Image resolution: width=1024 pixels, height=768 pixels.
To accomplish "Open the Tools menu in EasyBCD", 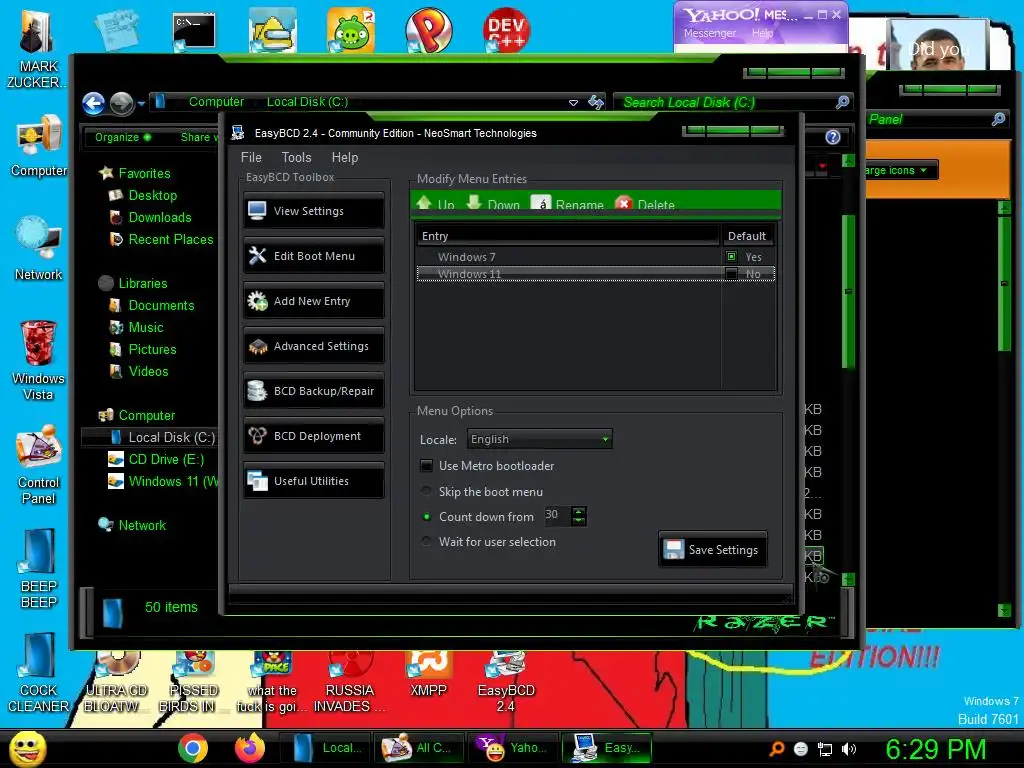I will click(296, 157).
